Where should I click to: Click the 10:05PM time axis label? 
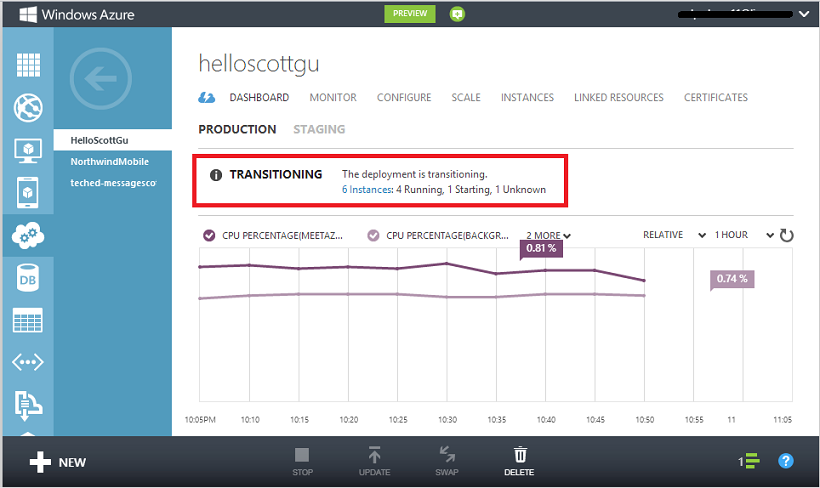[x=200, y=419]
